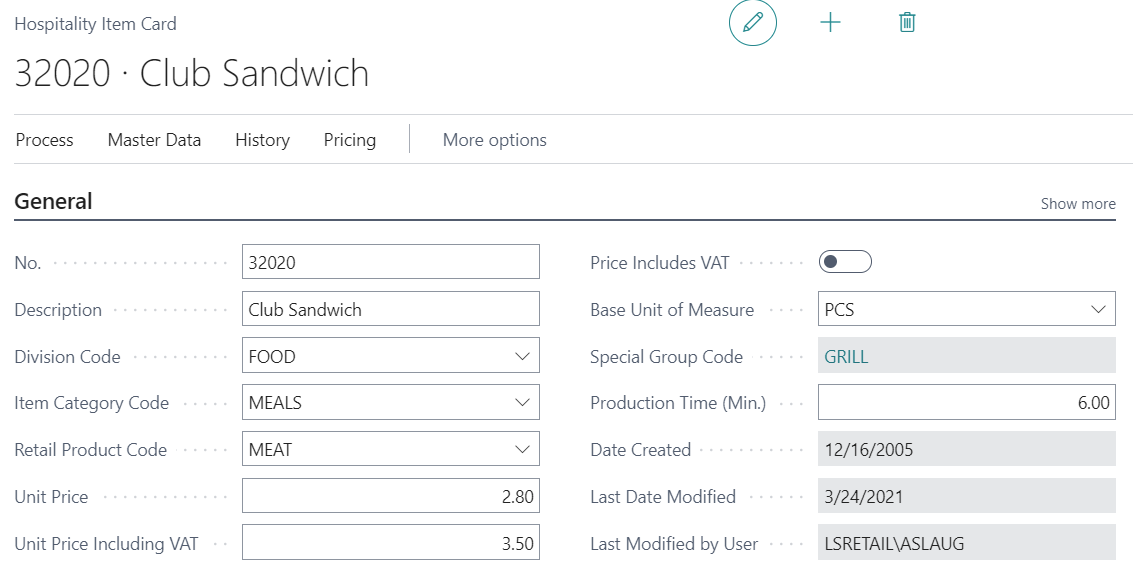Screen dimensions: 1133x582
Task: Expand the Item Category Code dropdown
Action: (521, 403)
